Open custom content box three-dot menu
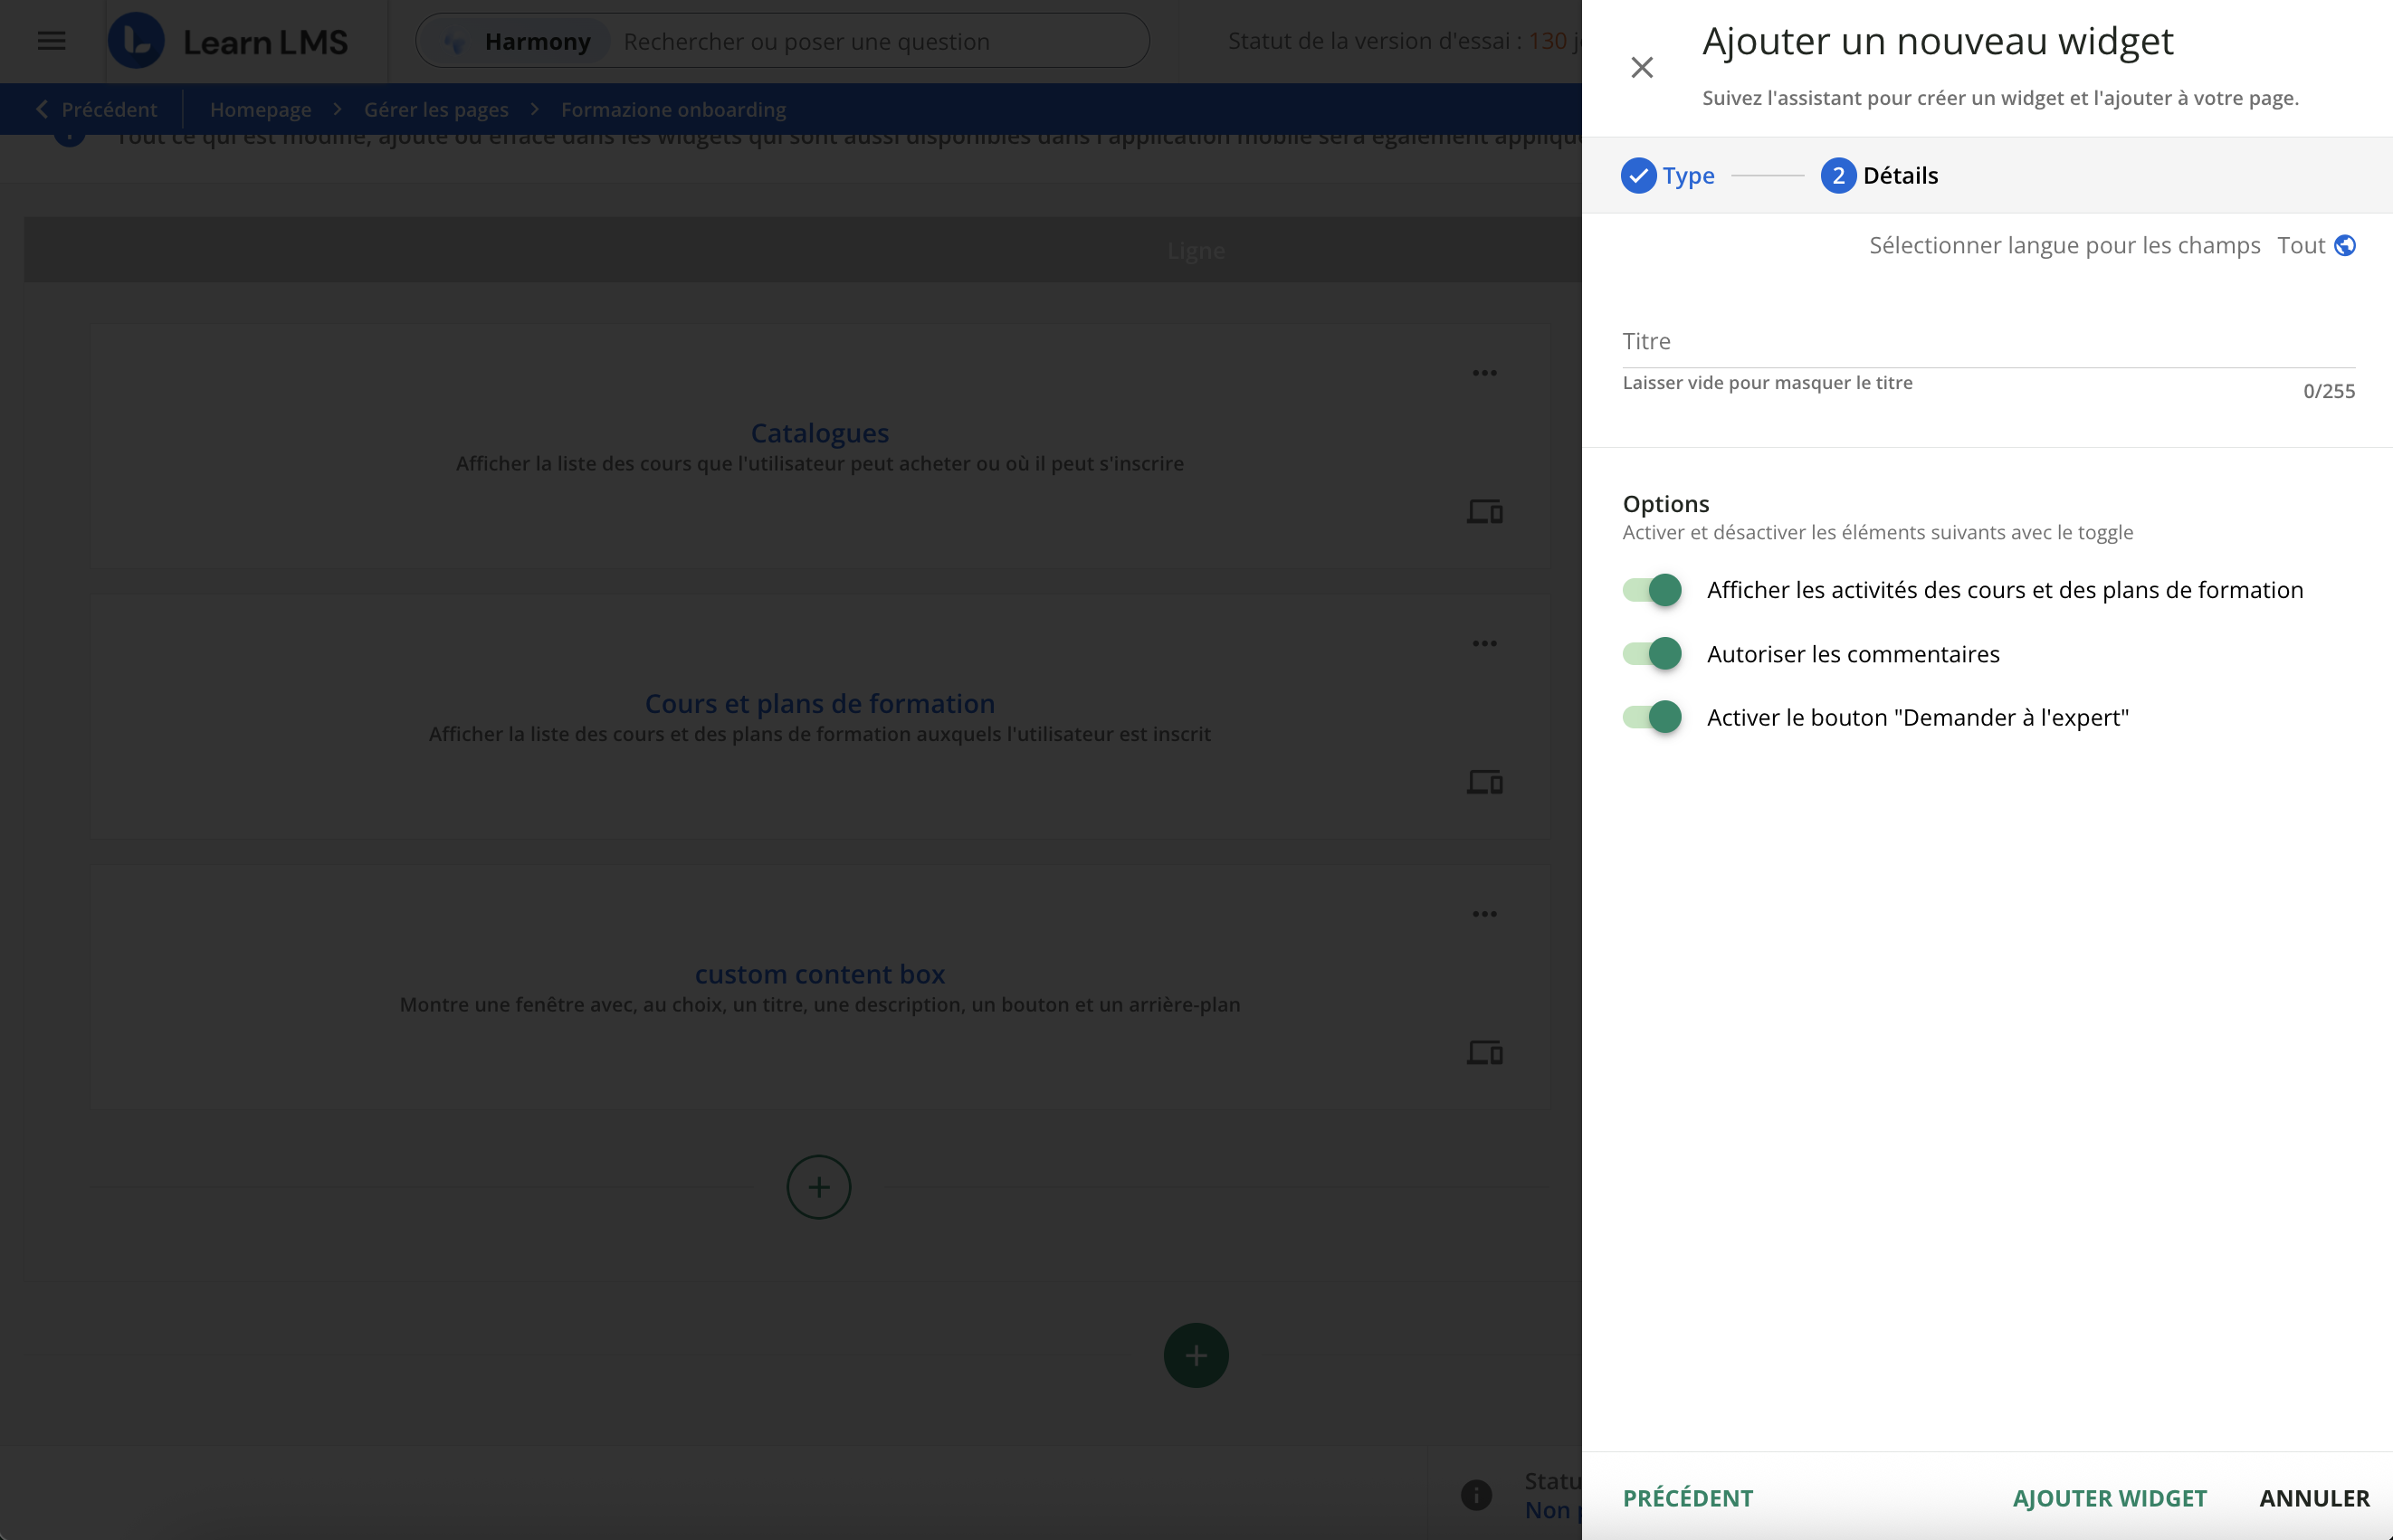The height and width of the screenshot is (1540, 2393). (x=1484, y=914)
